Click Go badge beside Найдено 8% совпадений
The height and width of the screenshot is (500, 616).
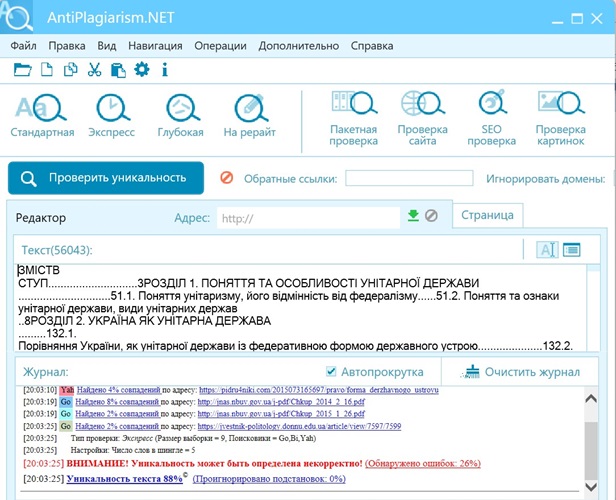point(66,402)
